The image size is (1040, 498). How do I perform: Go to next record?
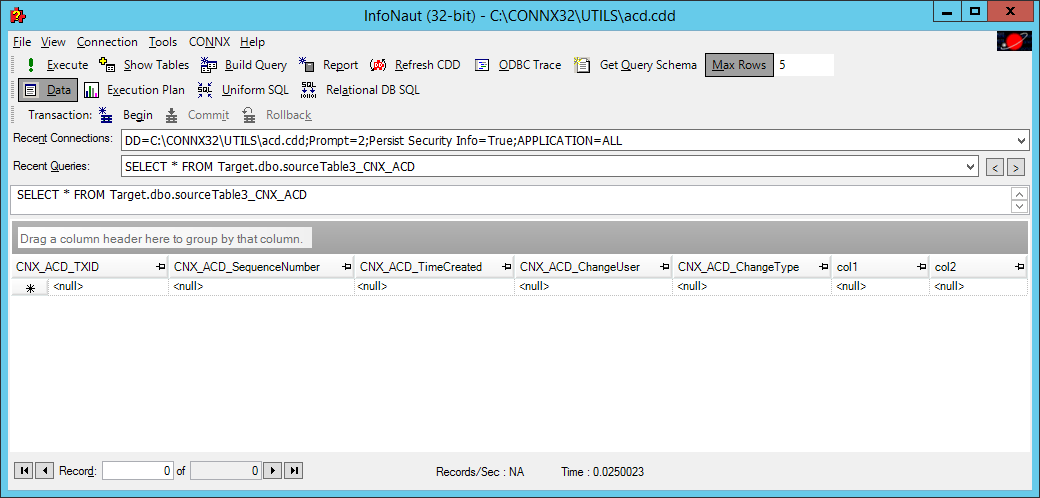point(273,471)
